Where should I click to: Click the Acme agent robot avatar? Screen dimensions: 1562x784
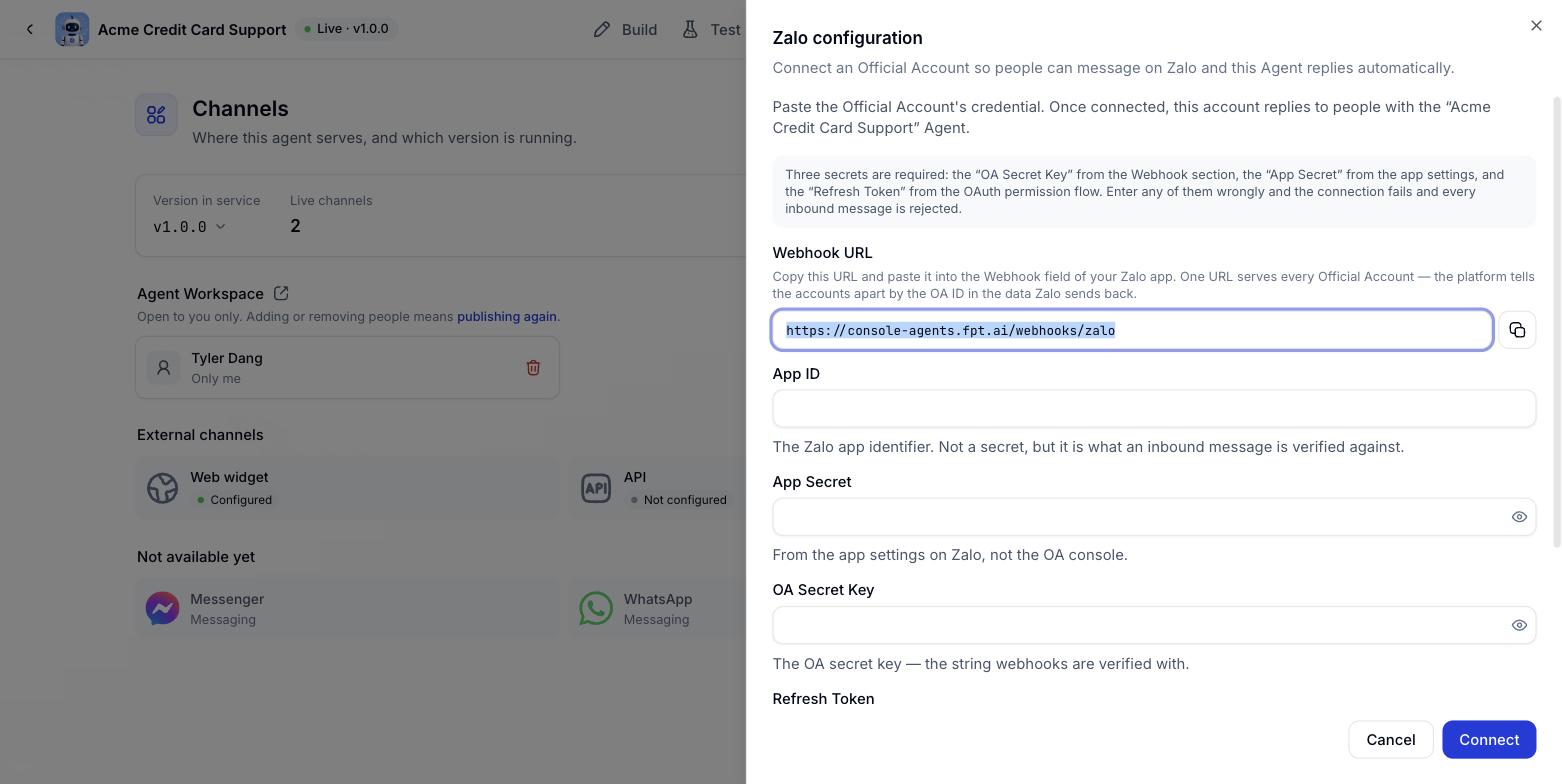[72, 29]
